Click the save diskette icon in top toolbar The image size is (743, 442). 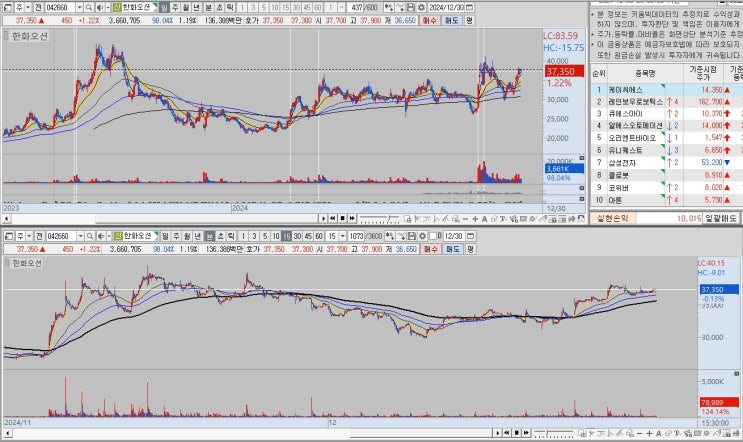(x=410, y=7)
